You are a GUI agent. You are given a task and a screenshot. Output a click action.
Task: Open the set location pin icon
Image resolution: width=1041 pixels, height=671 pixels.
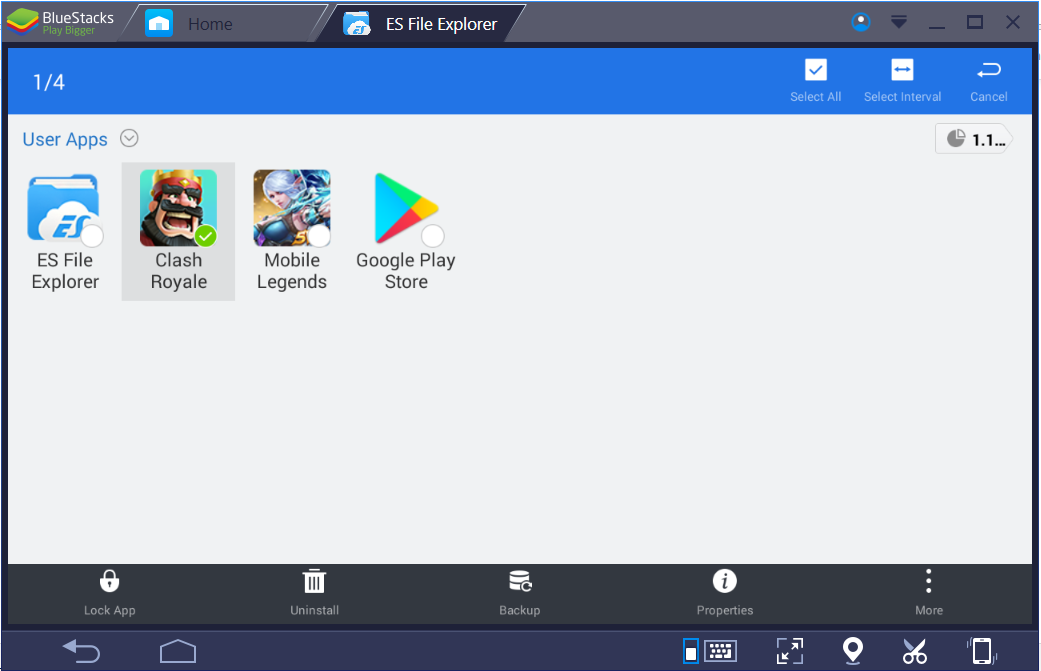(x=852, y=650)
